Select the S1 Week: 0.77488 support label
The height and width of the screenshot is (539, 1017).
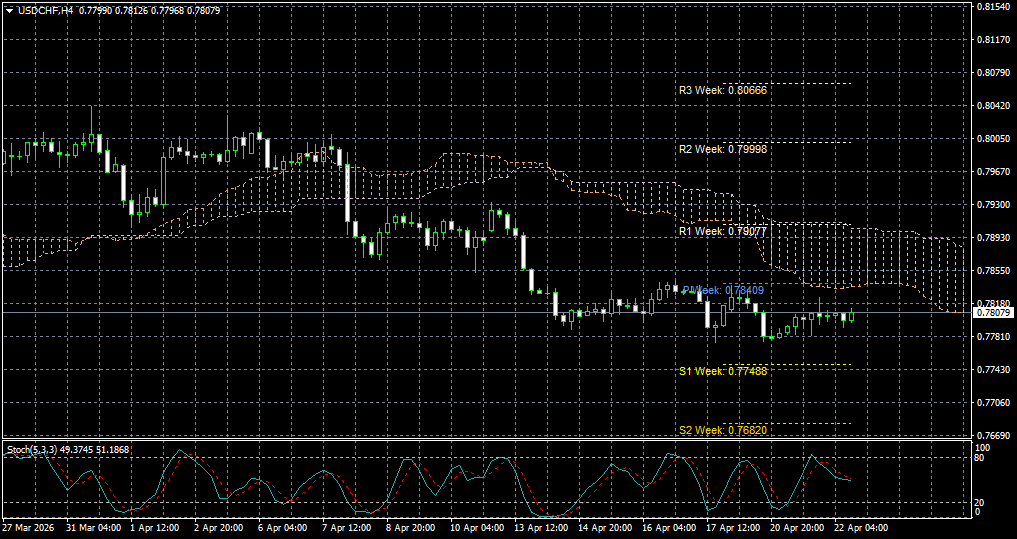pos(723,371)
